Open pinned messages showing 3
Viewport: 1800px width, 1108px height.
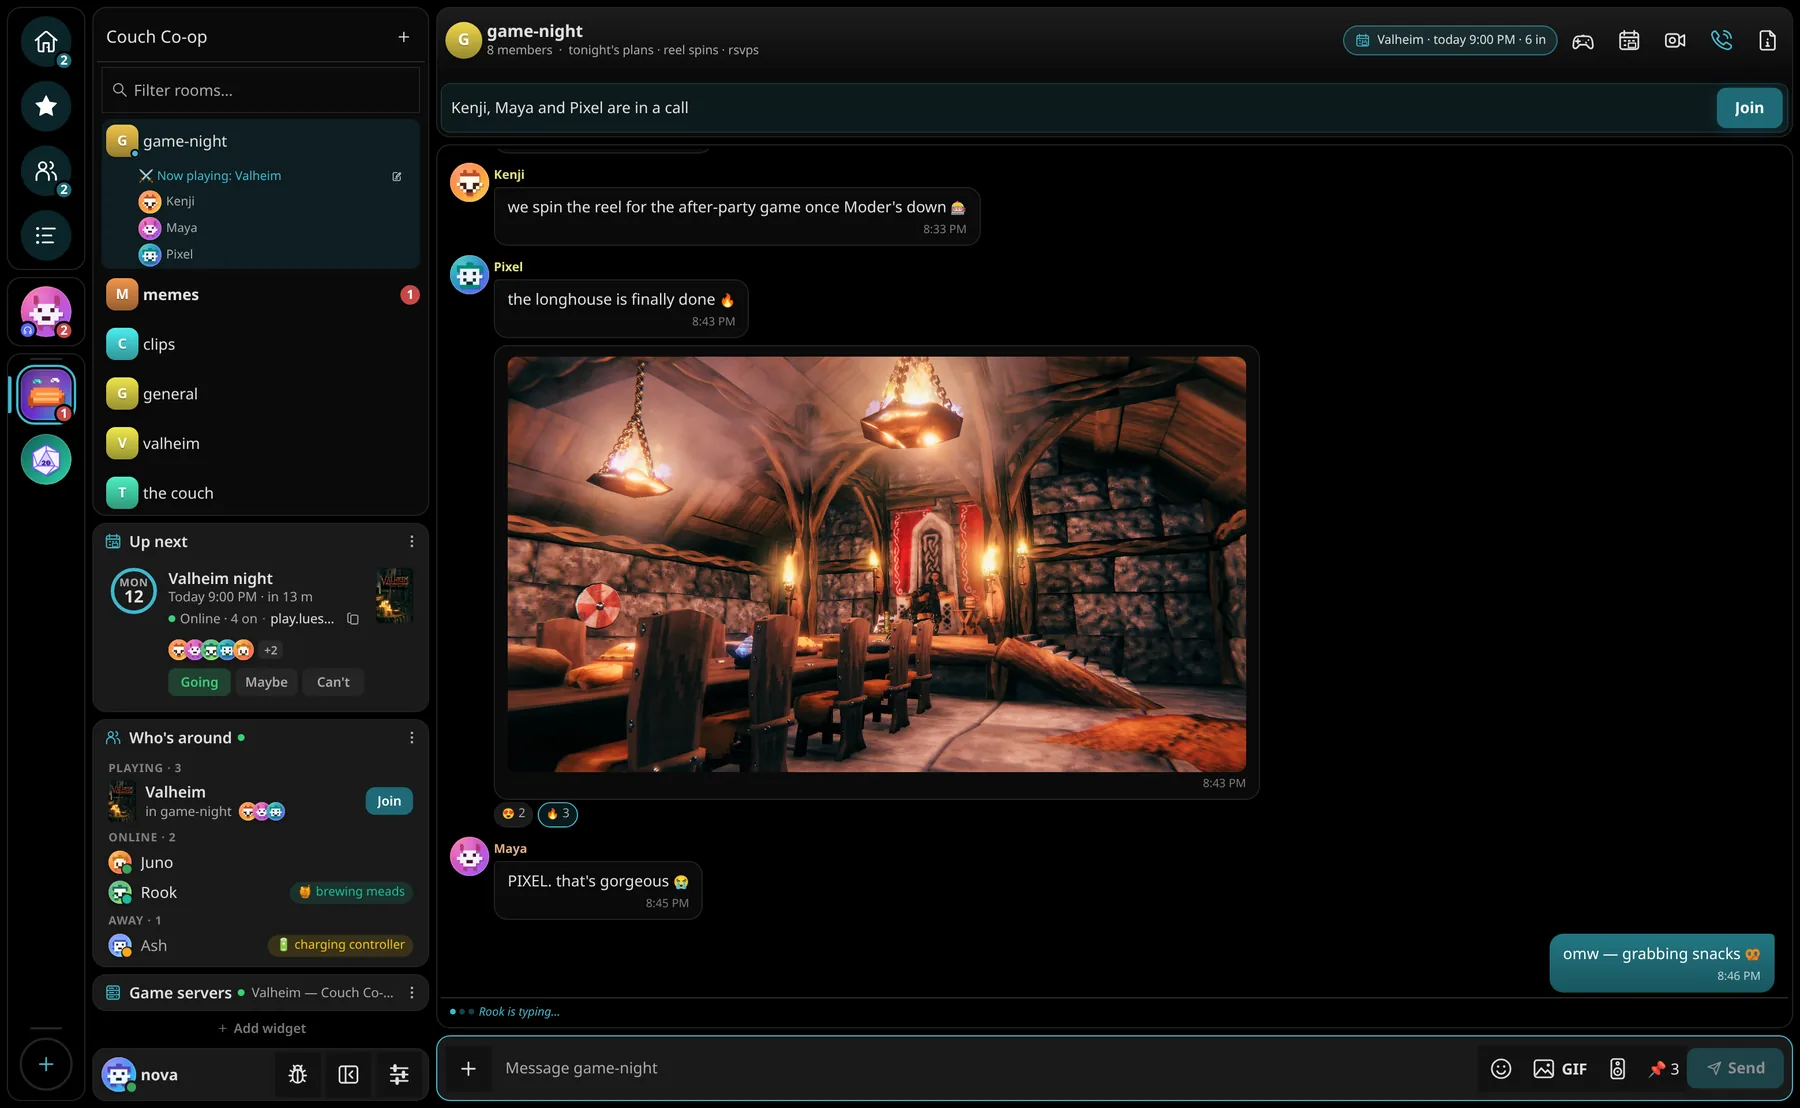click(1663, 1069)
